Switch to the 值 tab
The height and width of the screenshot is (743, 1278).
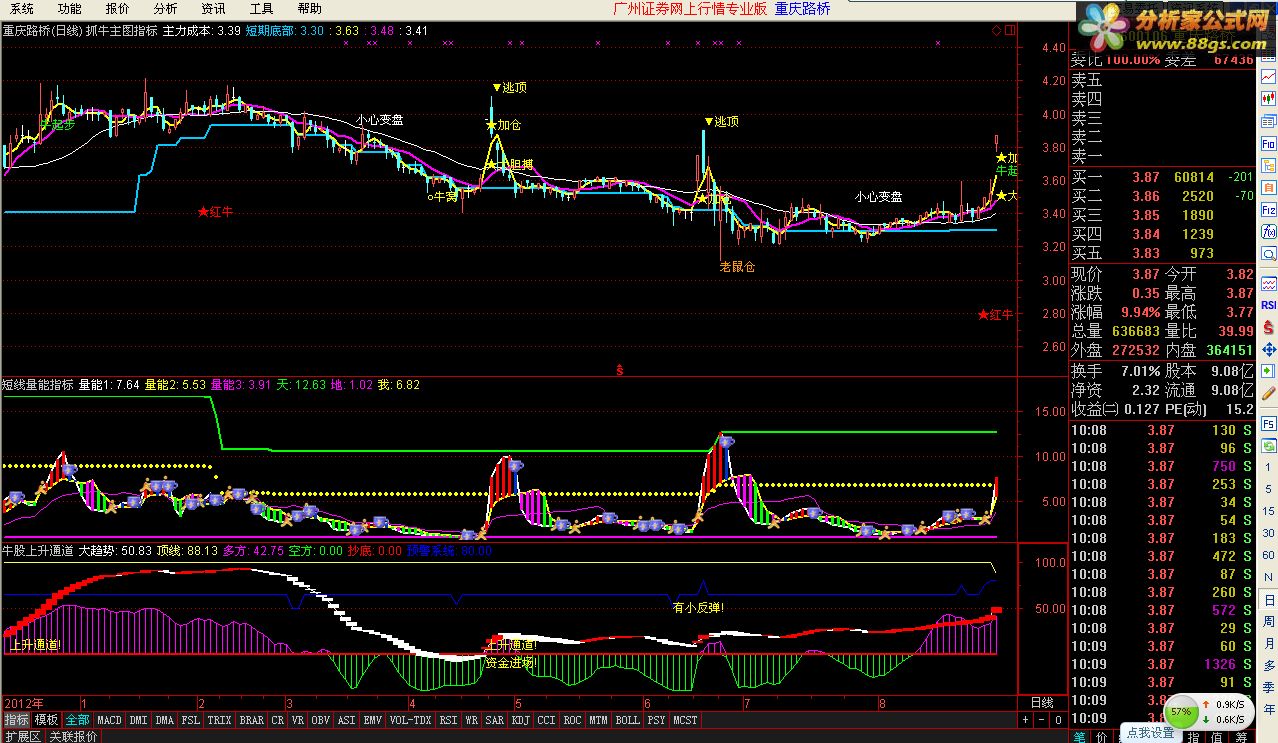click(1217, 735)
